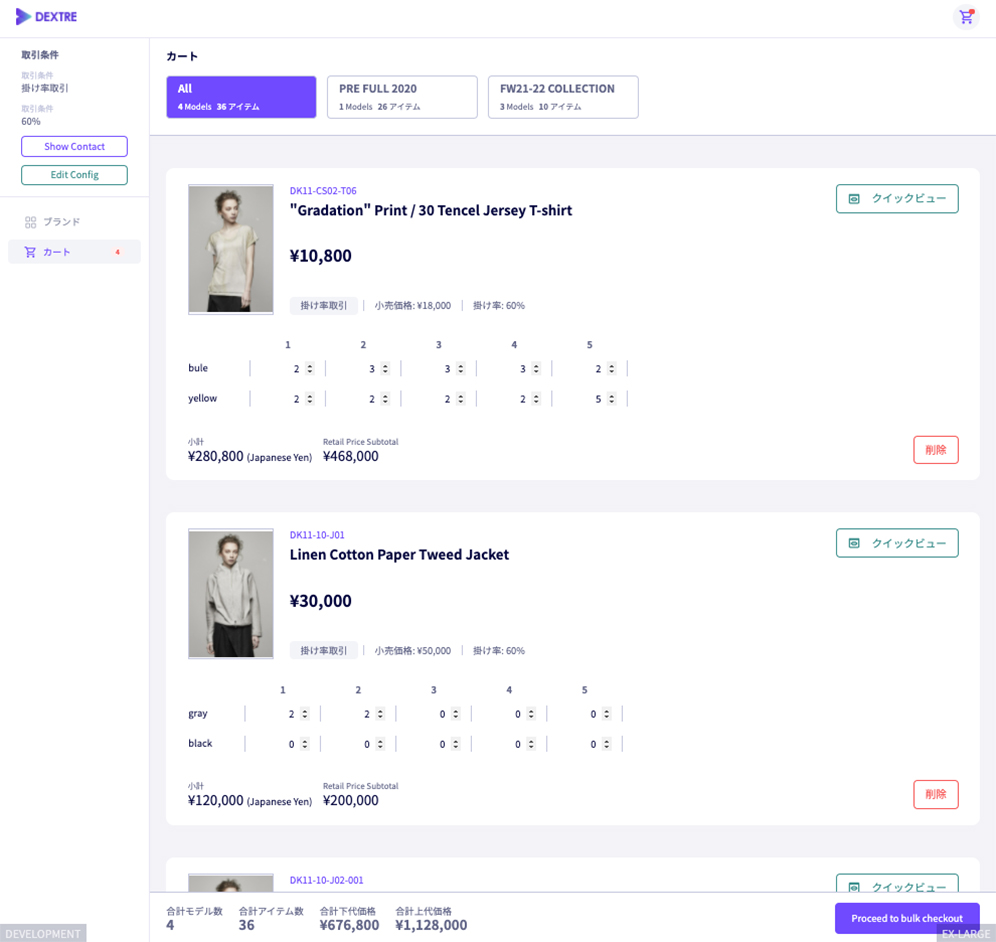Click the Linen Cotton Paper Tweed Jacket title

[x=399, y=555]
